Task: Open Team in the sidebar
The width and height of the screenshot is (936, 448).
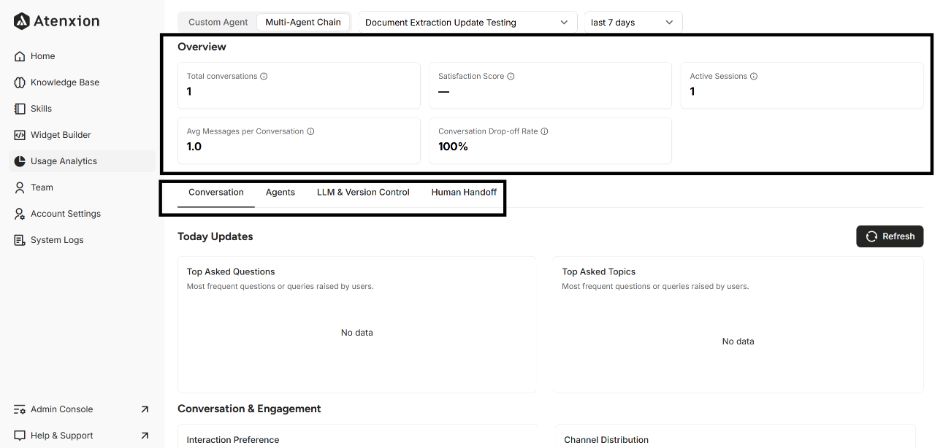Action: [x=82, y=188]
